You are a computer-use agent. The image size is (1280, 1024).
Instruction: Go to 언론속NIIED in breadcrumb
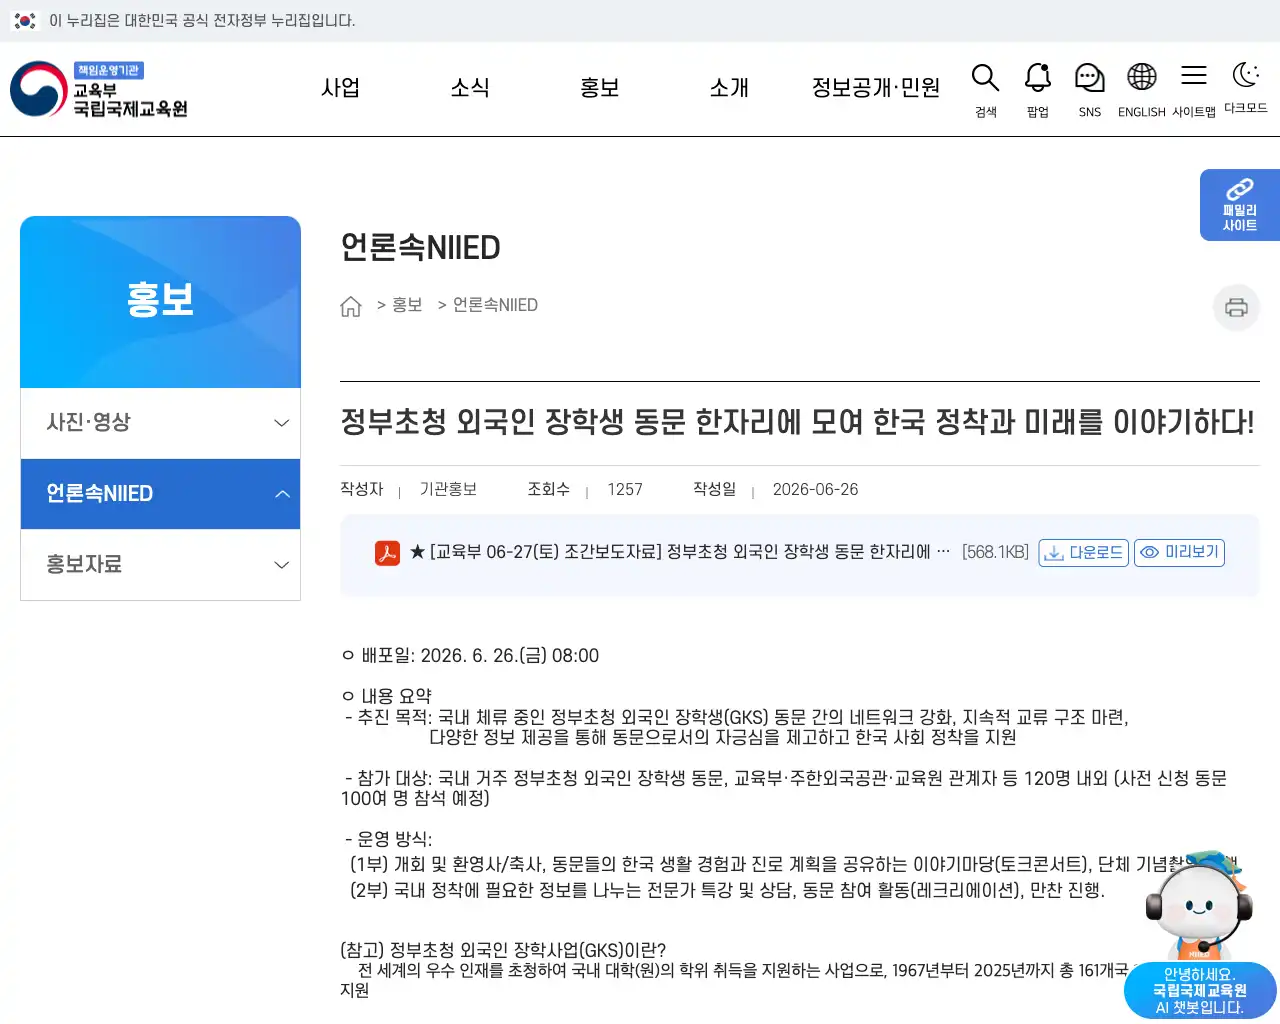(x=495, y=305)
